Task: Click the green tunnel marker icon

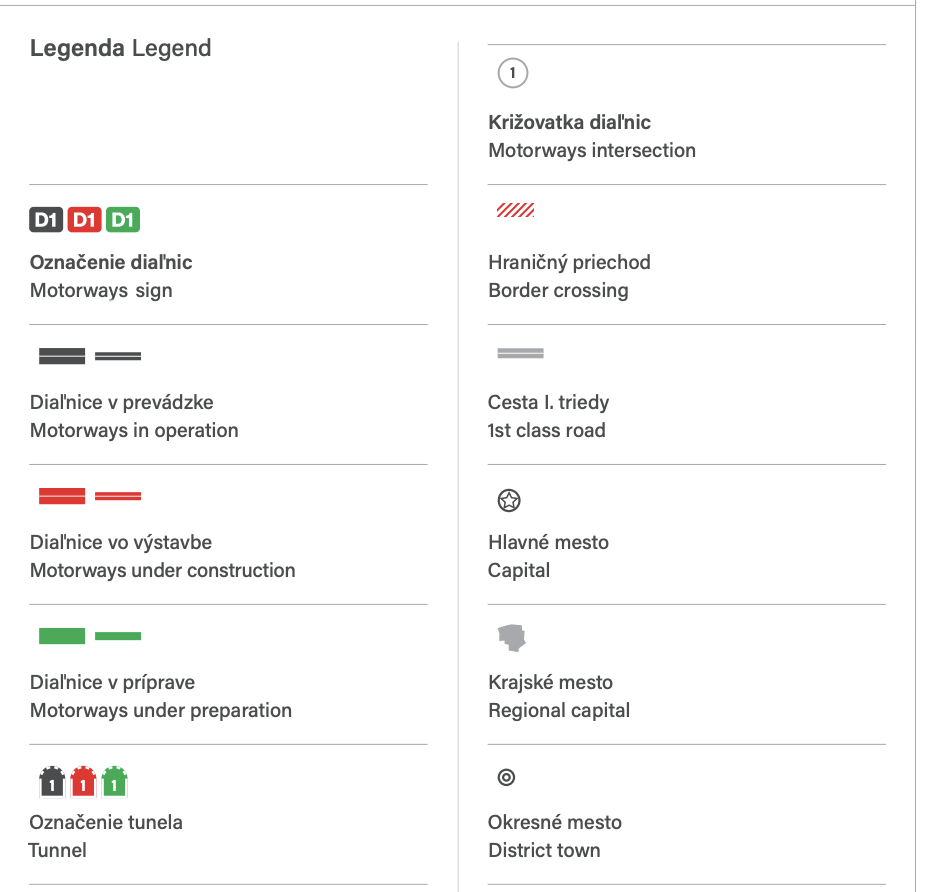Action: pyautogui.click(x=115, y=781)
